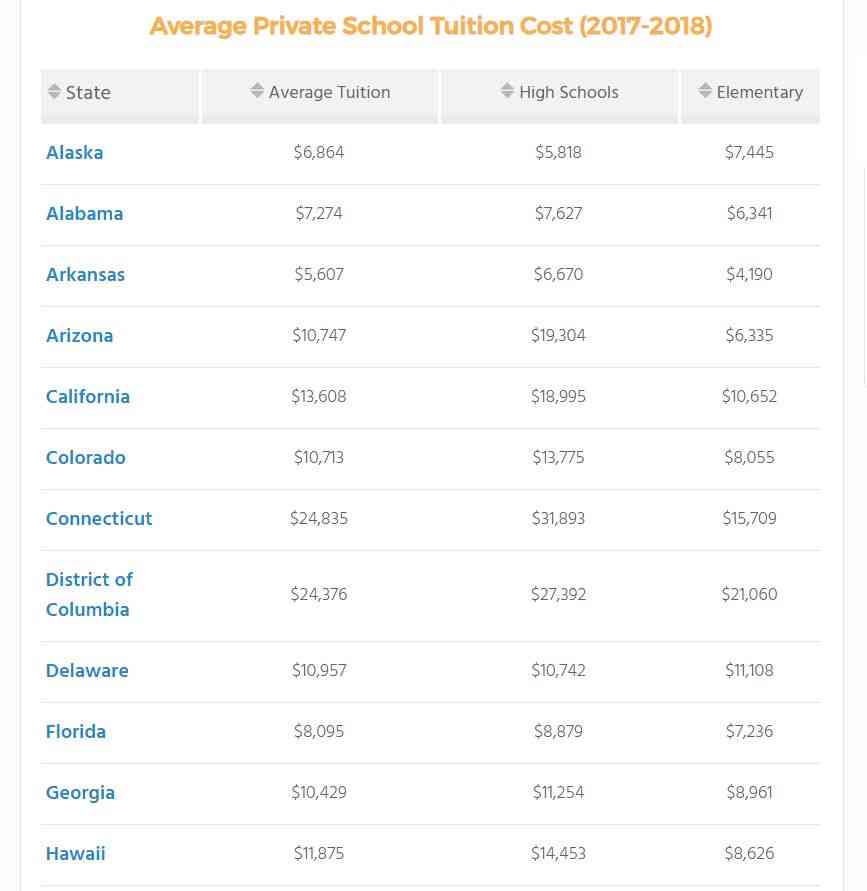Open the Connecticut state link
The height and width of the screenshot is (891, 867).
tap(99, 519)
